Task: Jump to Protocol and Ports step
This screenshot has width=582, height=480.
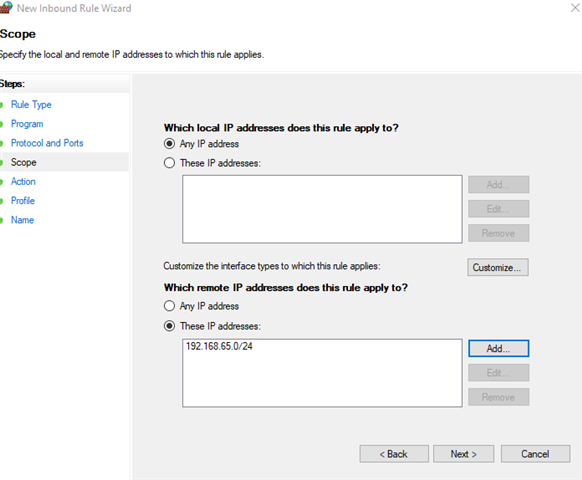Action: pyautogui.click(x=47, y=143)
